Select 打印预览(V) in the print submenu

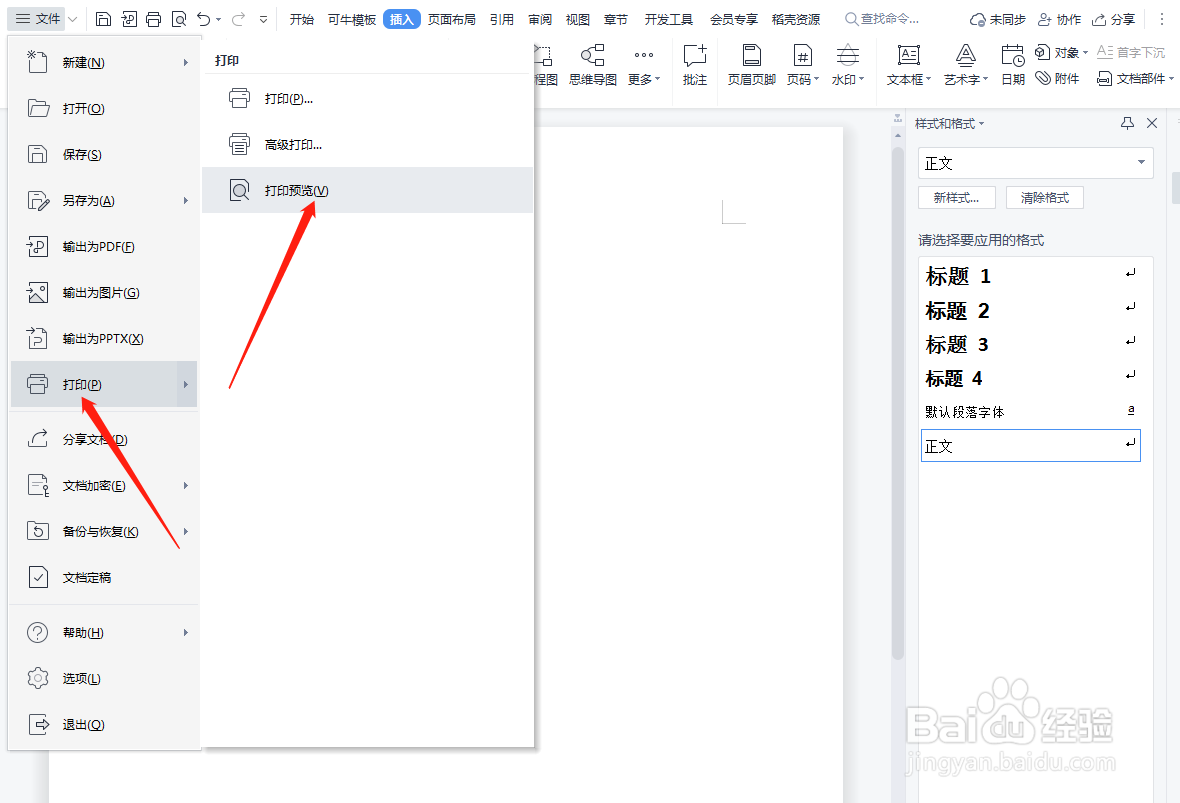(367, 190)
